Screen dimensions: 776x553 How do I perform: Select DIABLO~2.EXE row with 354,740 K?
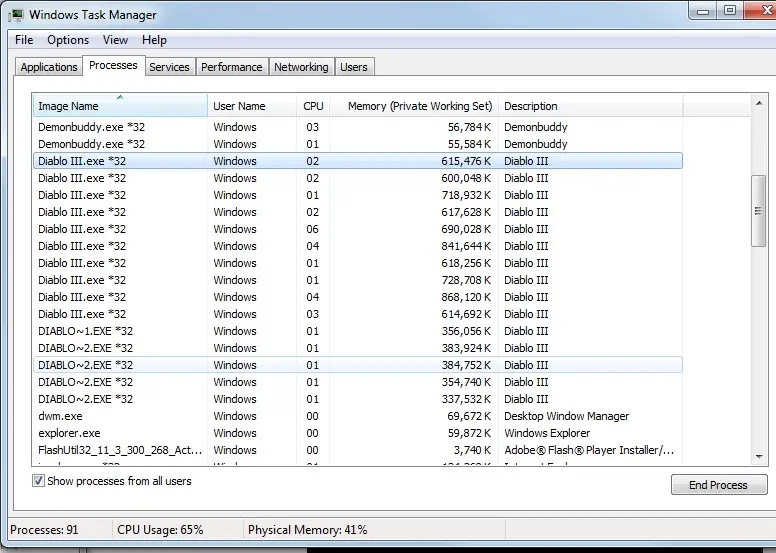[x=357, y=382]
